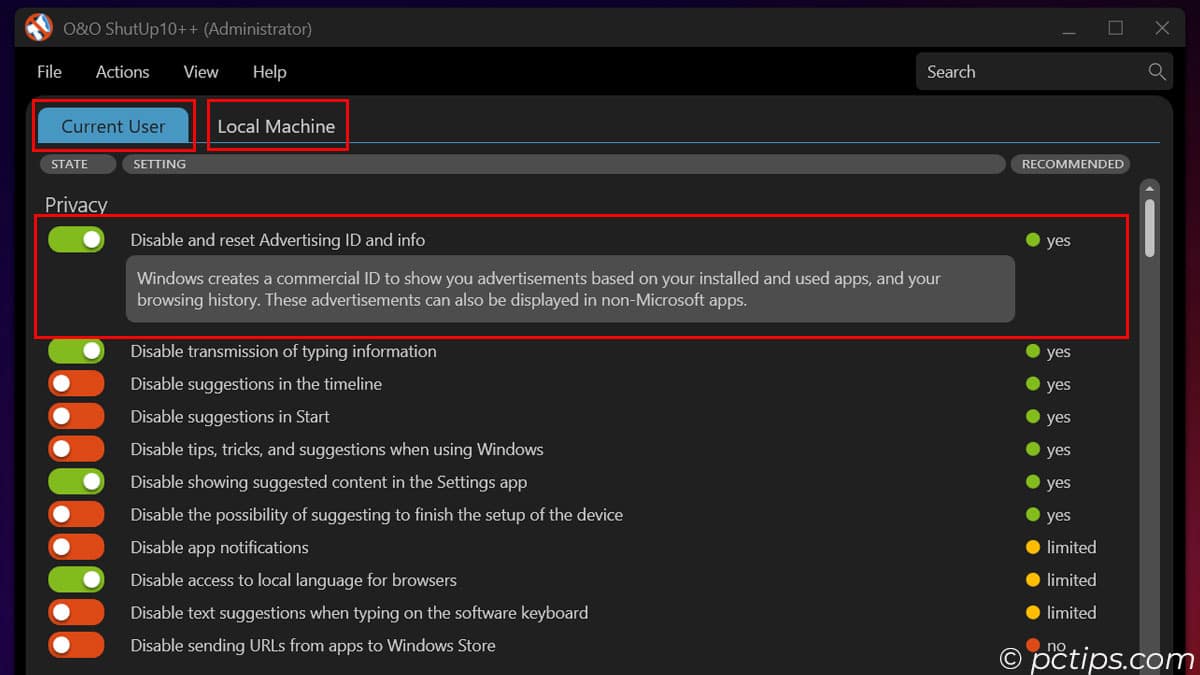Select the Current User tab
The width and height of the screenshot is (1200, 675).
pos(113,126)
